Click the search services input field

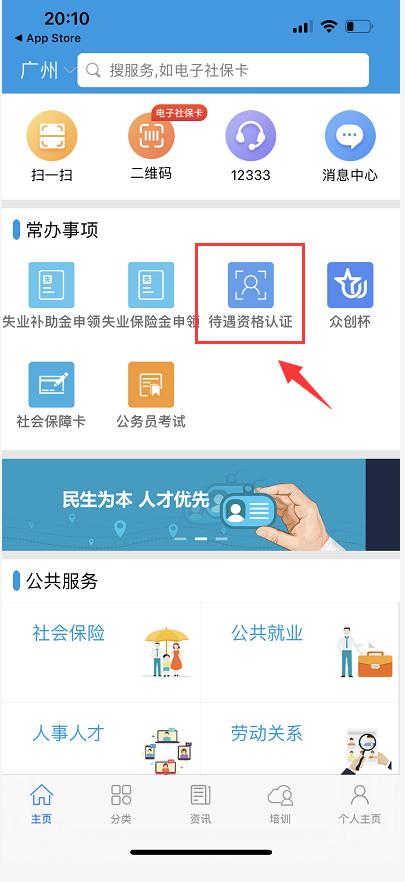pyautogui.click(x=223, y=70)
